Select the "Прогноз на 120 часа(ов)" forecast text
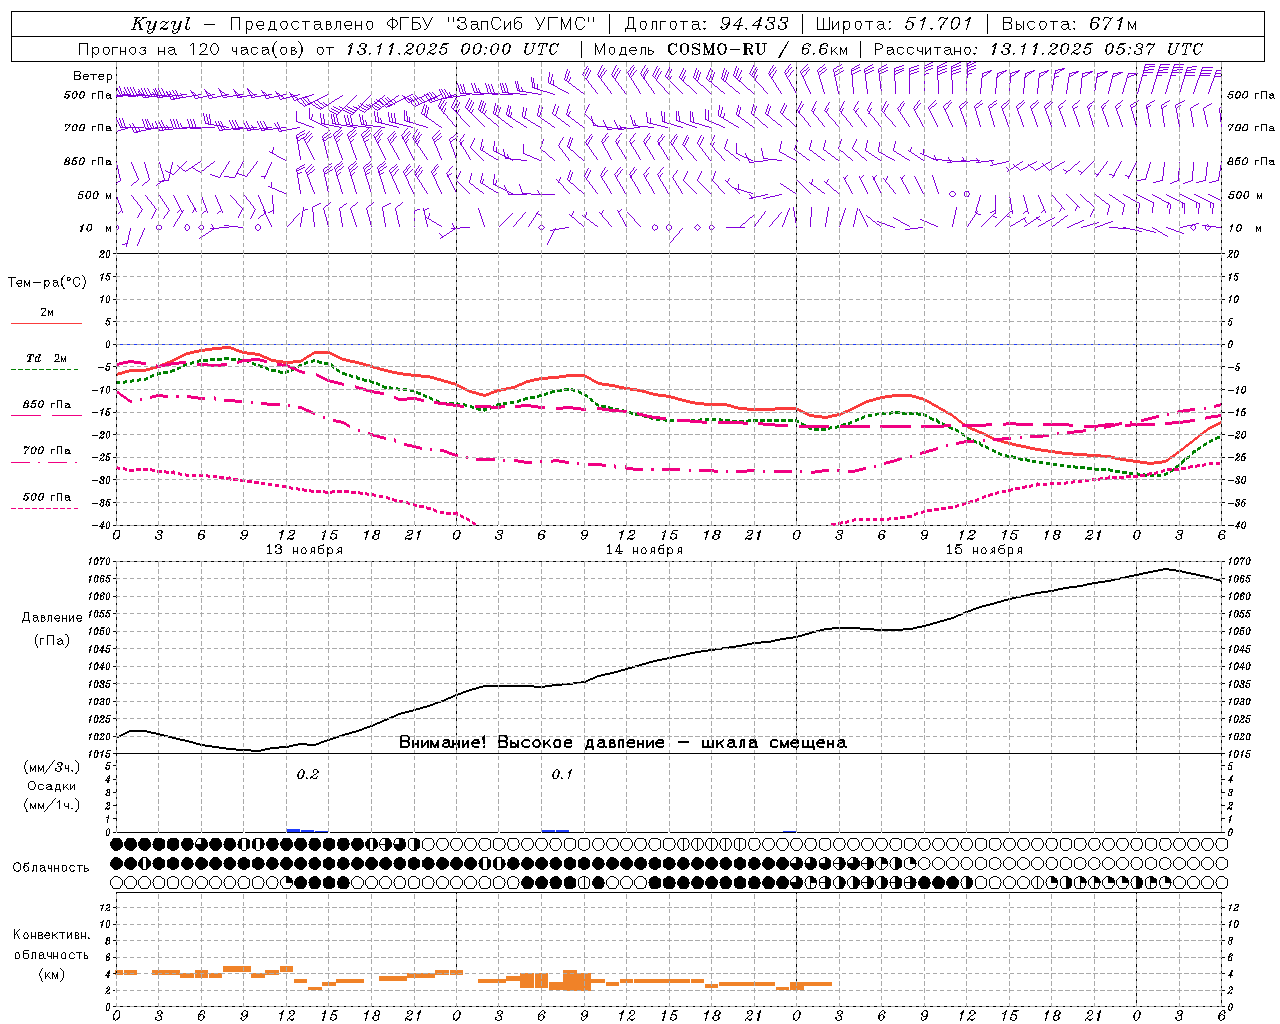Image resolution: width=1280 pixels, height=1024 pixels. tap(193, 49)
